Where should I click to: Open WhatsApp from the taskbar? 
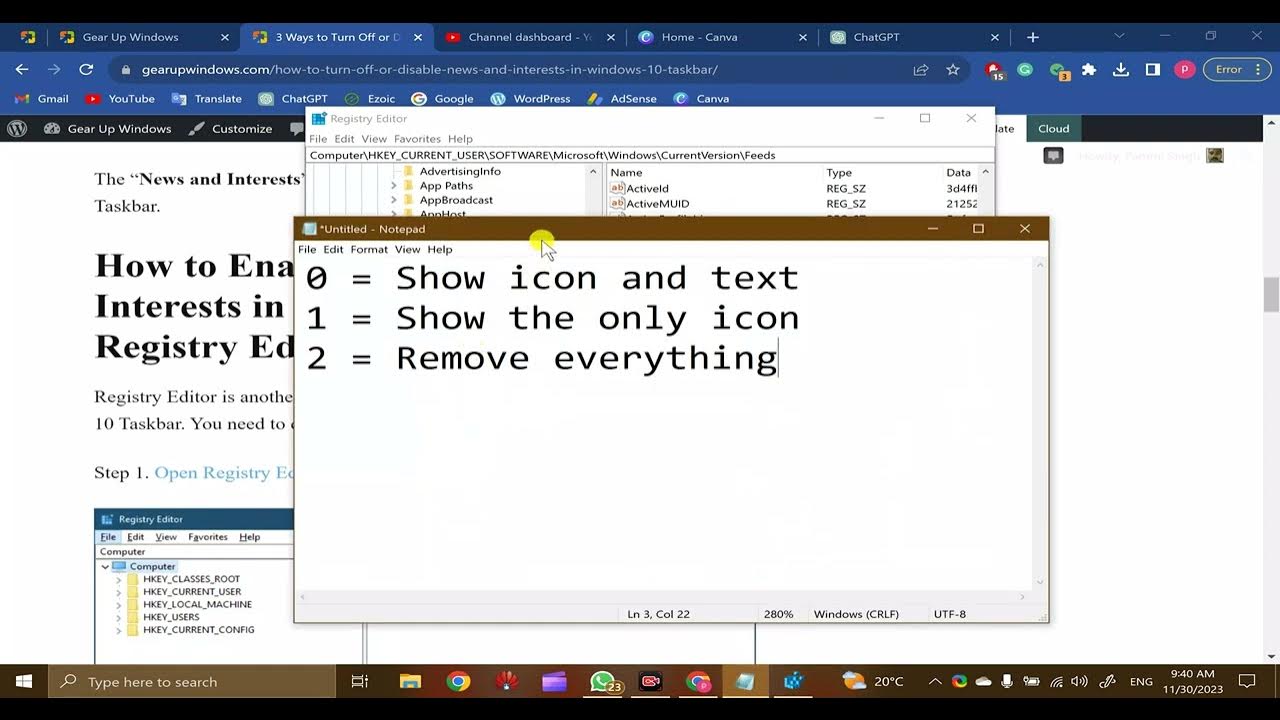tap(603, 682)
